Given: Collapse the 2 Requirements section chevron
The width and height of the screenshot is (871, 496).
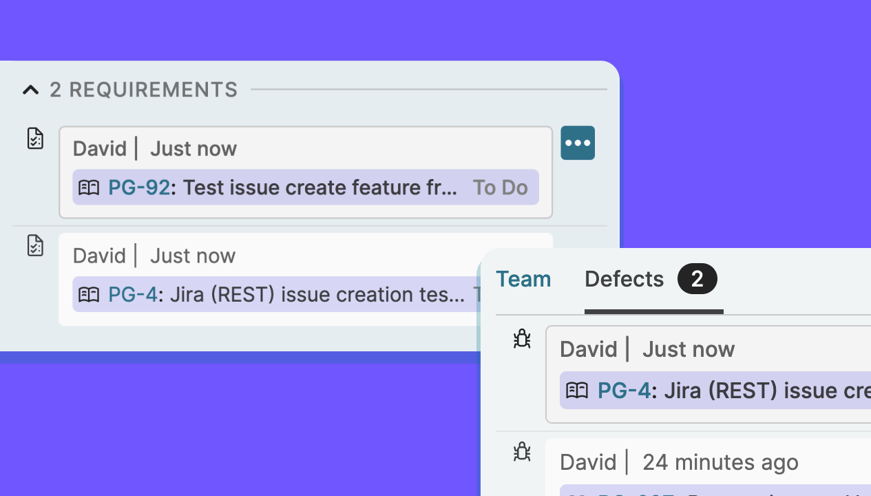Looking at the screenshot, I should pos(31,90).
